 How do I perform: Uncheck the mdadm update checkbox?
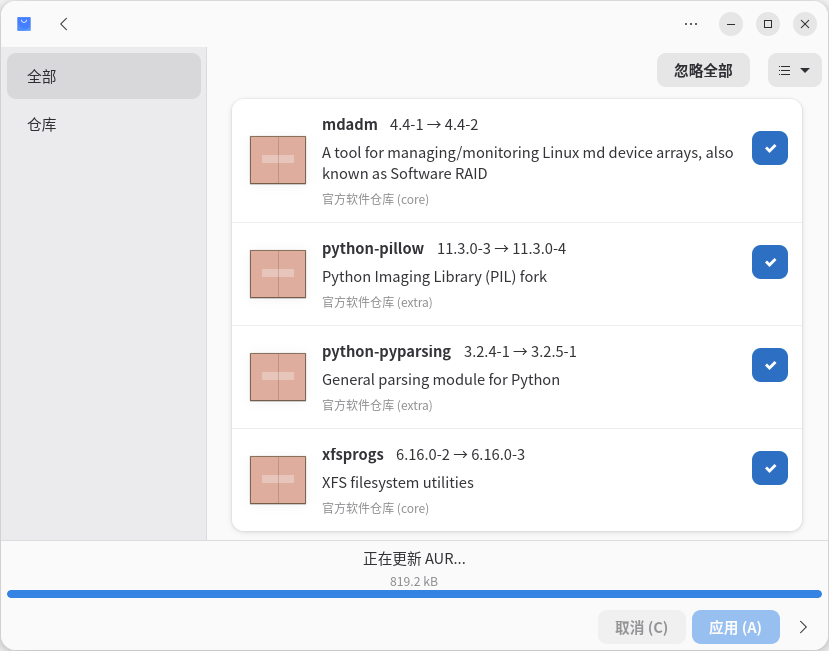click(x=769, y=148)
